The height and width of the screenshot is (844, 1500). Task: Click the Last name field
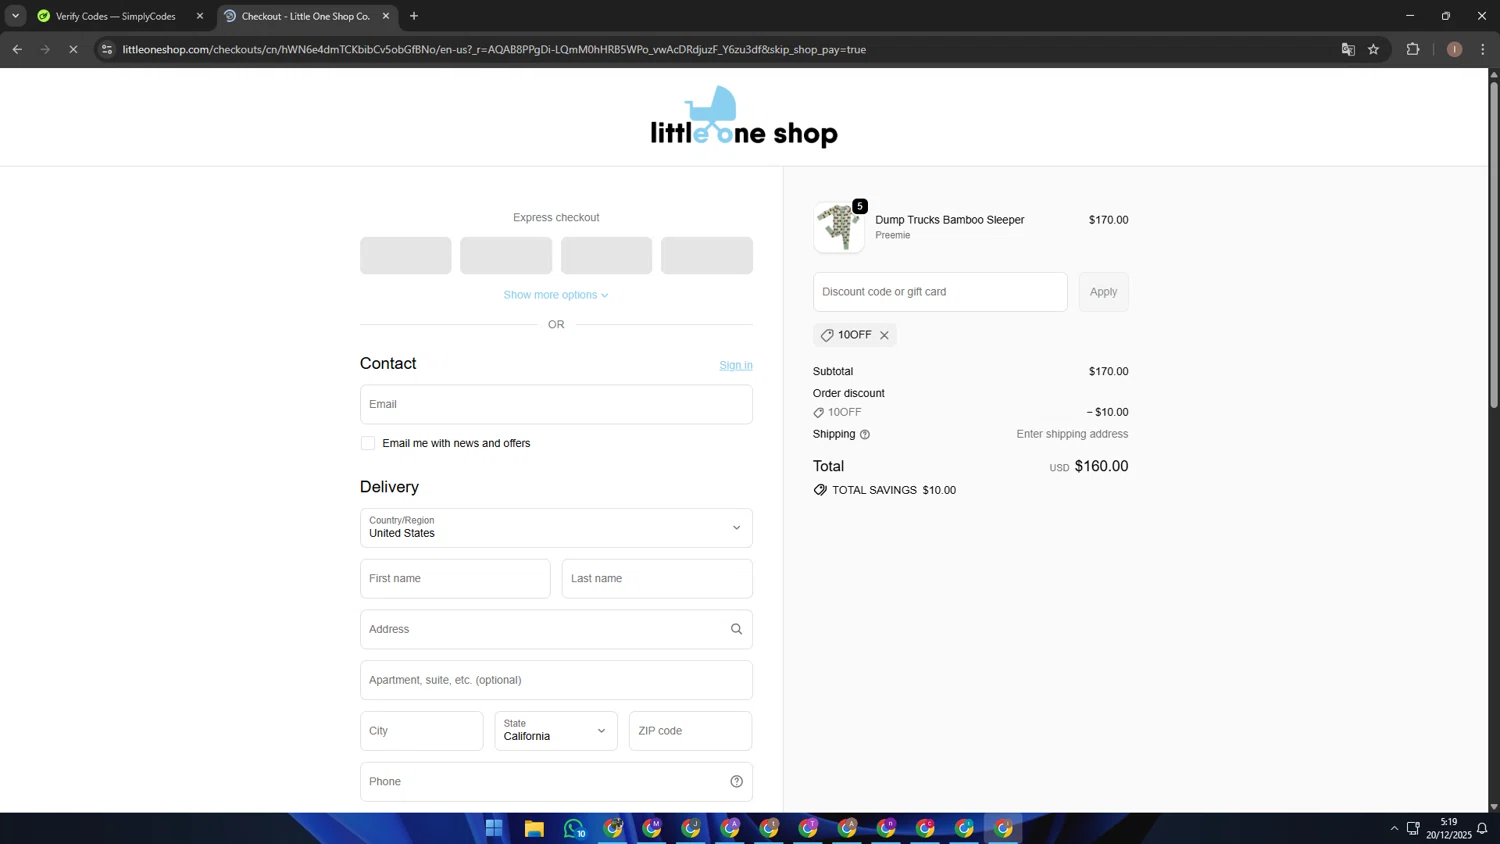coord(657,578)
